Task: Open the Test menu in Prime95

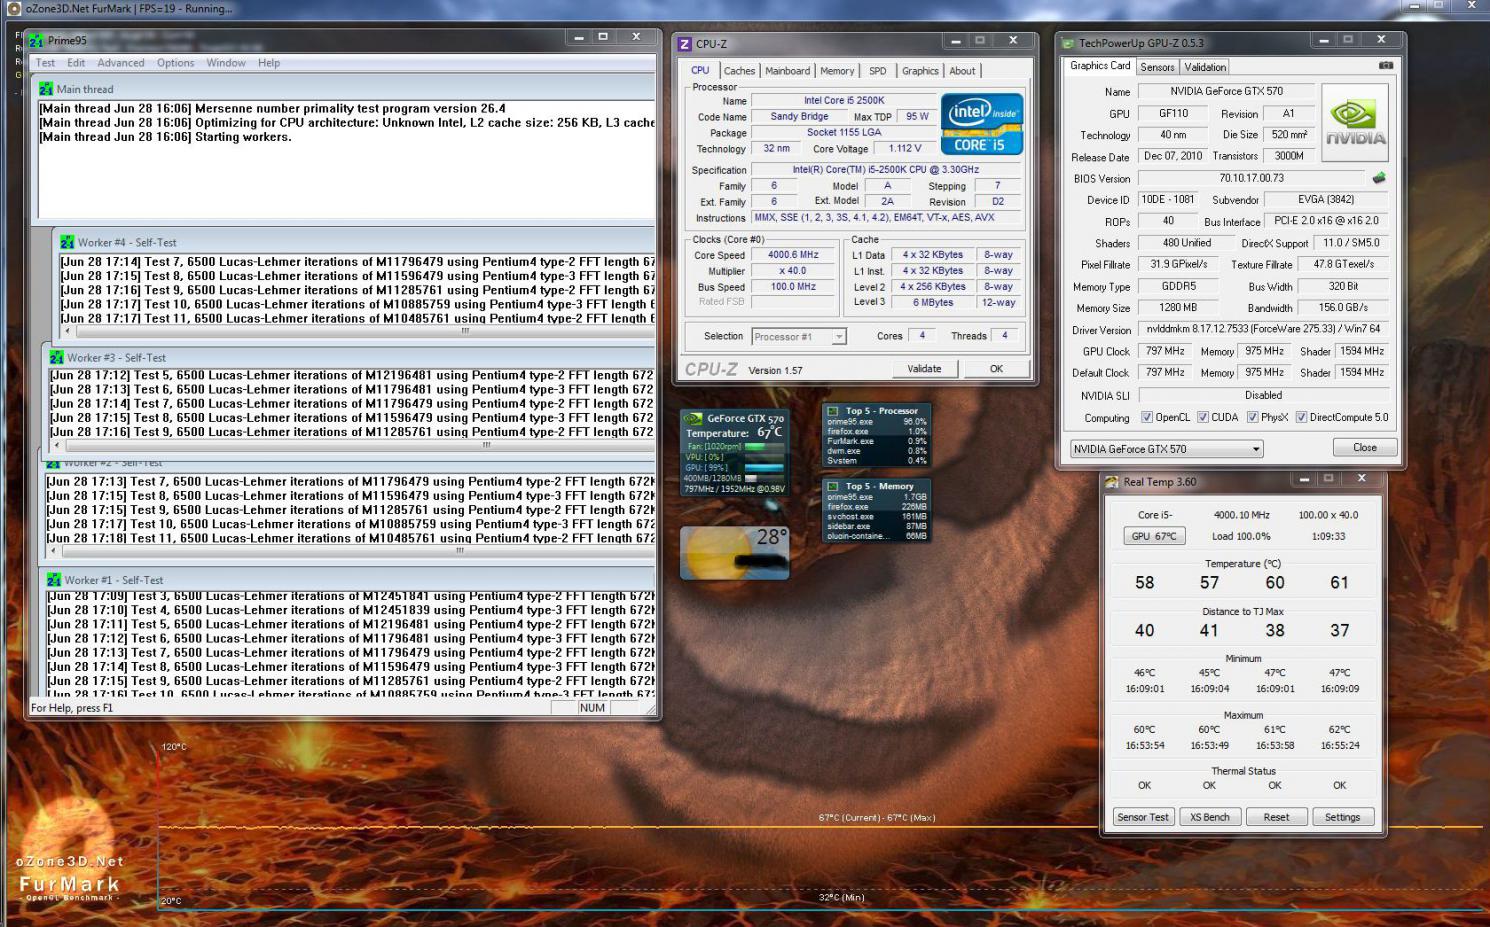Action: point(46,63)
